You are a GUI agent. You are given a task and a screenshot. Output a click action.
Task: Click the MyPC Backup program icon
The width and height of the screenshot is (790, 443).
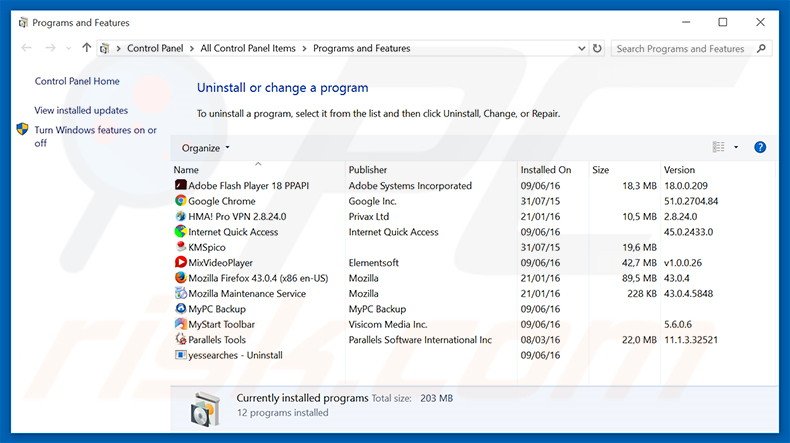[180, 308]
